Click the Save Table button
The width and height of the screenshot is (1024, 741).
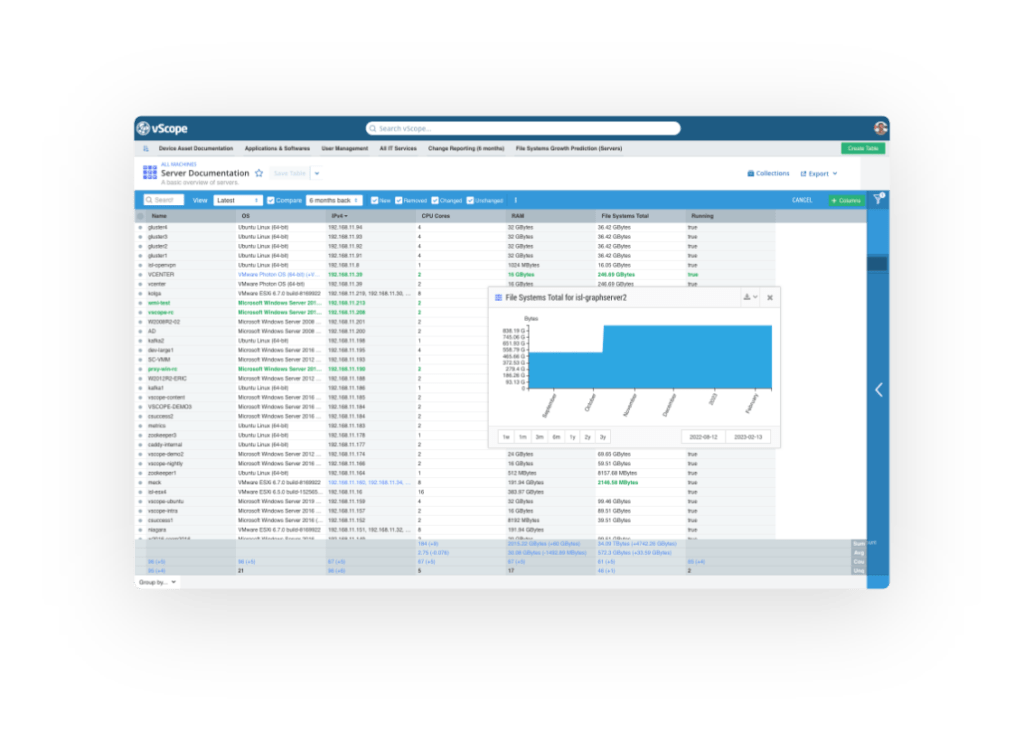coord(290,174)
